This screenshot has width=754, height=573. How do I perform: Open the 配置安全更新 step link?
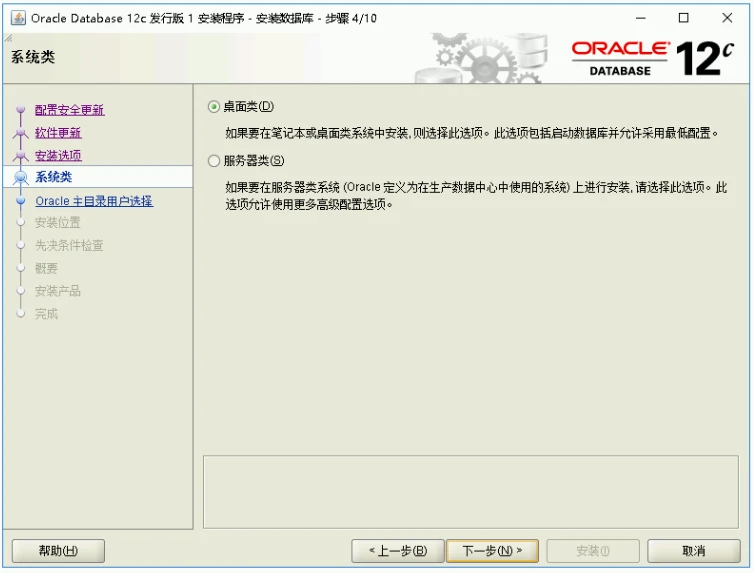(69, 110)
